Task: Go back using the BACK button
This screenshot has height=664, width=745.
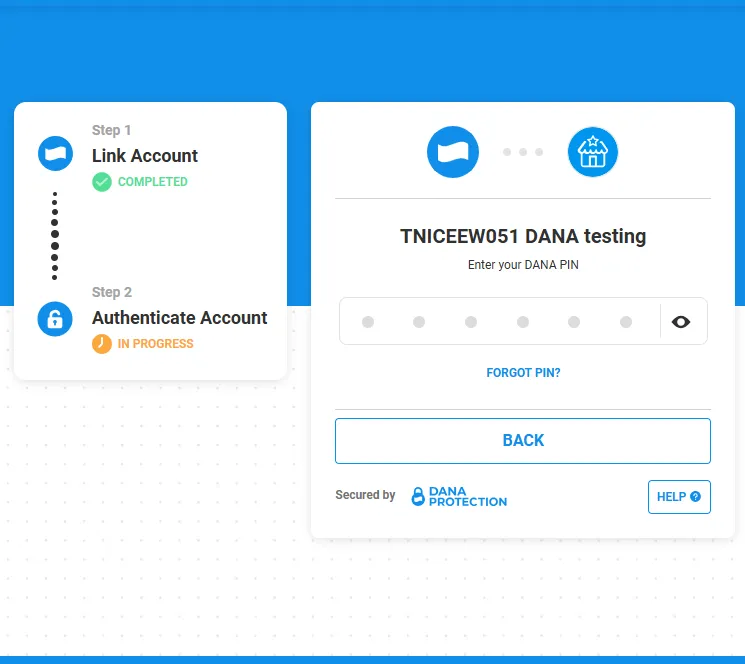Action: [523, 441]
